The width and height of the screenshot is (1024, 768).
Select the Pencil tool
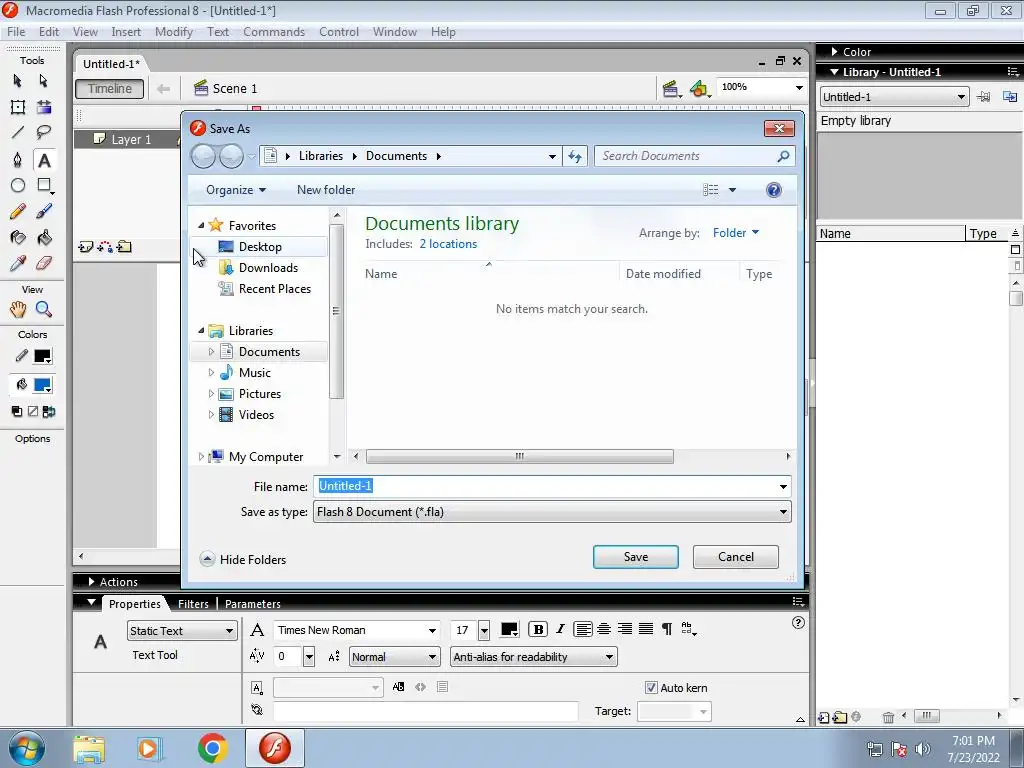click(x=18, y=212)
